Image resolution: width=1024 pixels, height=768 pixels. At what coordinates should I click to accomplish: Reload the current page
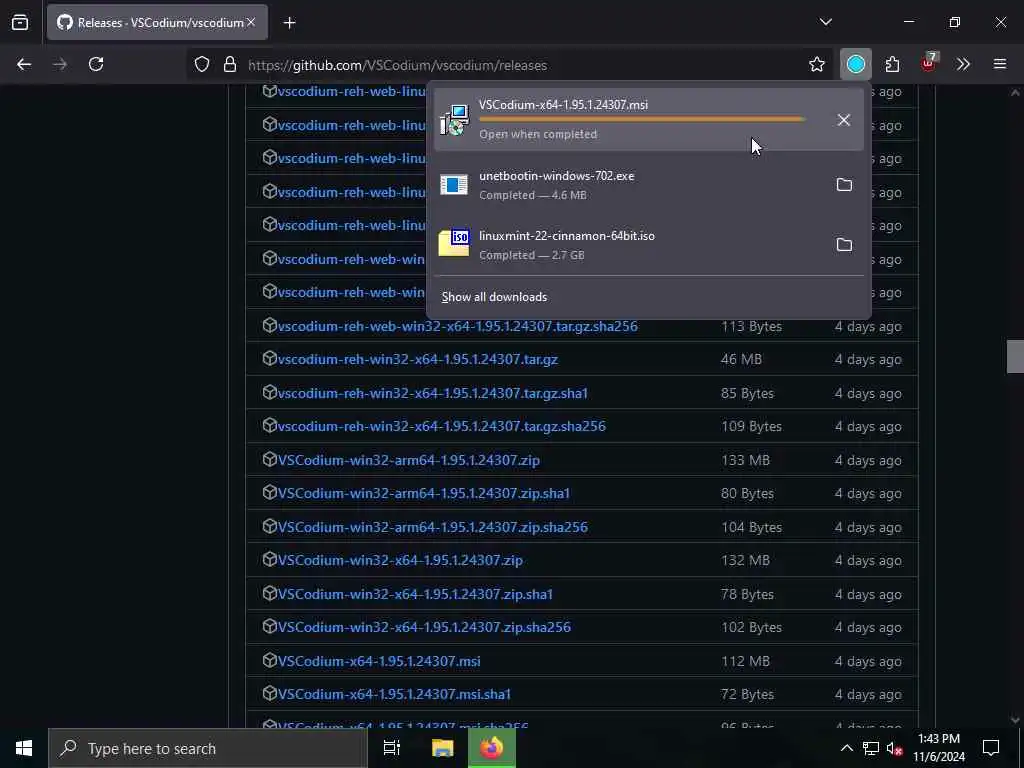click(x=96, y=64)
